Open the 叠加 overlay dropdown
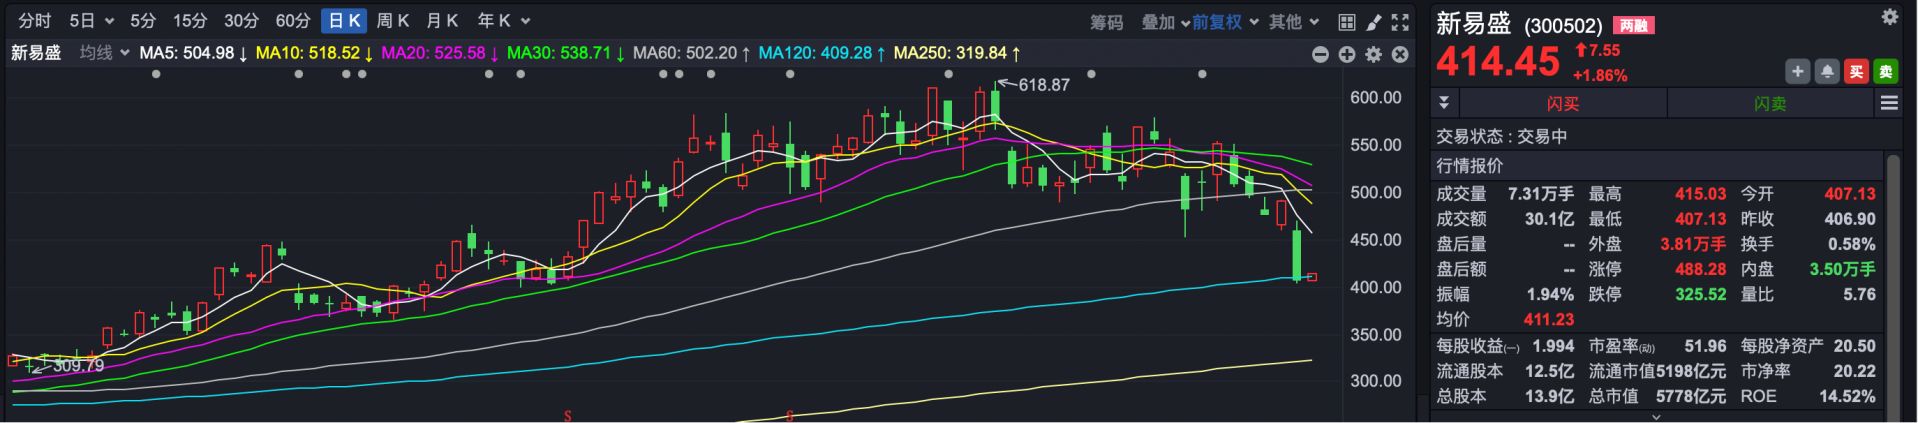 click(1166, 22)
